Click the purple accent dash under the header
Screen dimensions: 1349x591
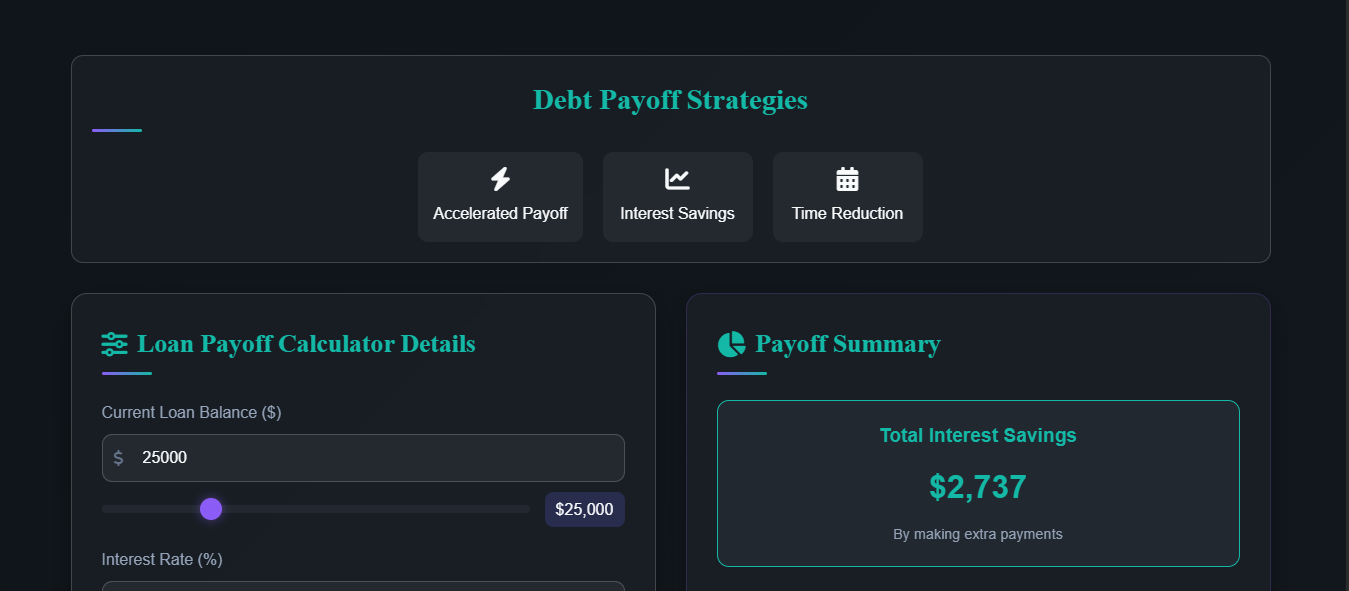[x=116, y=128]
